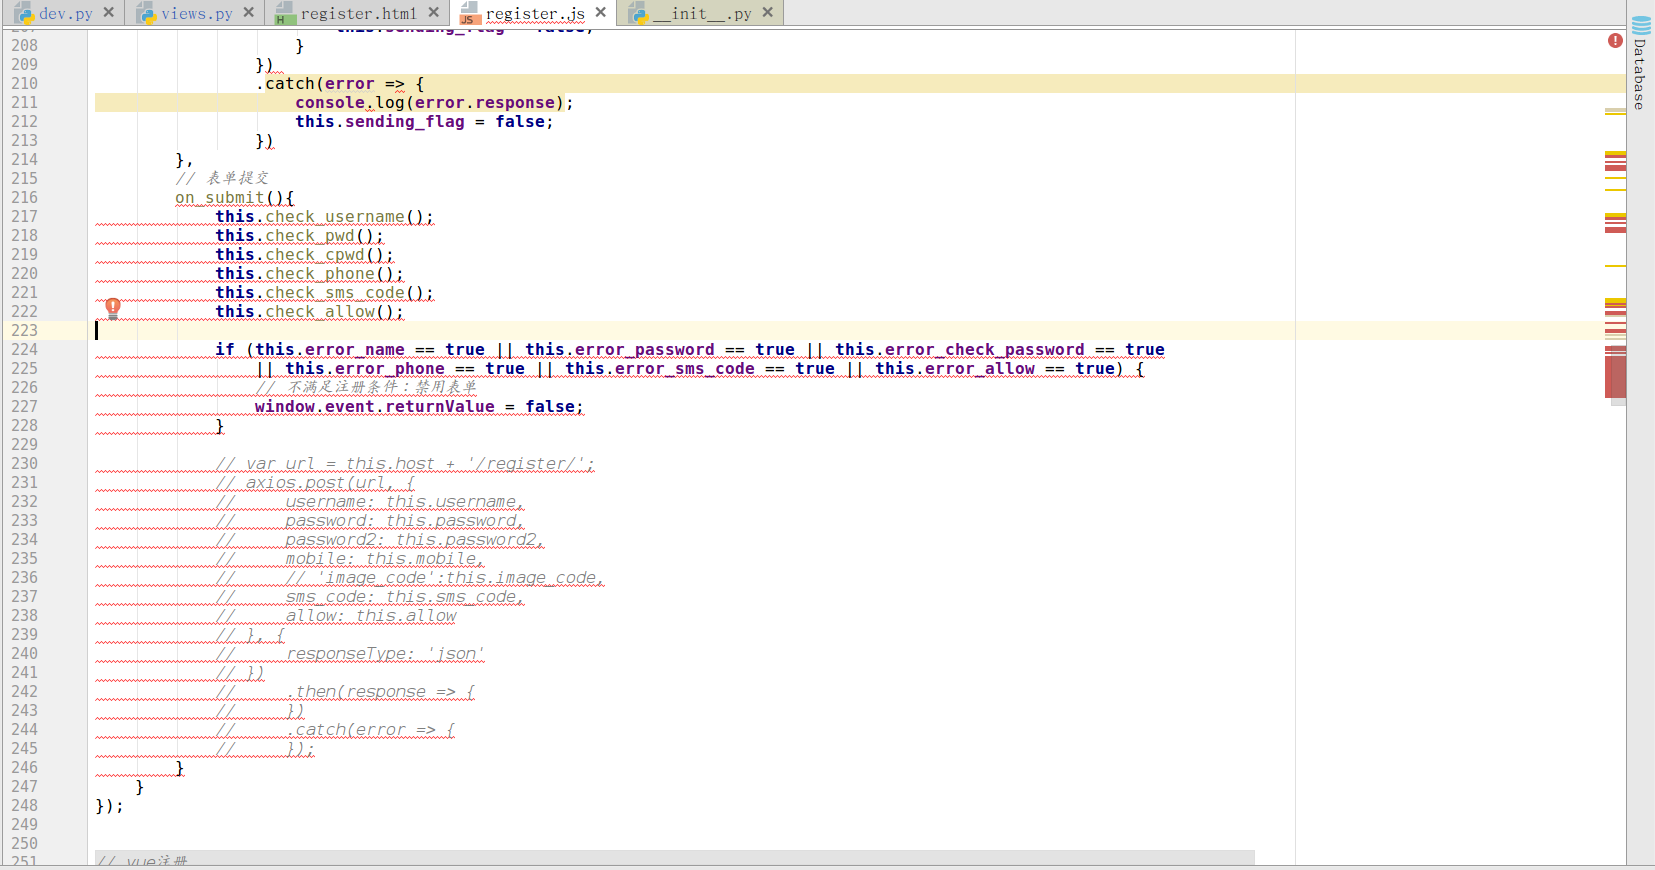Close the views.py tab
The height and width of the screenshot is (870, 1655).
click(249, 13)
